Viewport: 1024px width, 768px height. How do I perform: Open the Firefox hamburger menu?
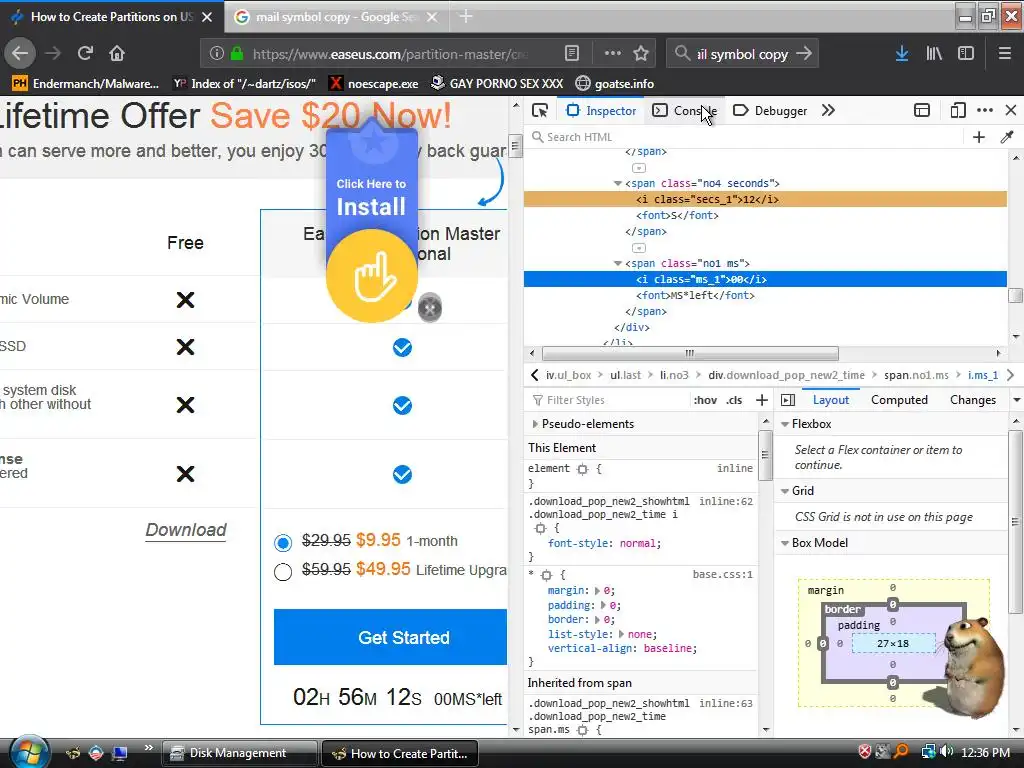[x=1005, y=54]
